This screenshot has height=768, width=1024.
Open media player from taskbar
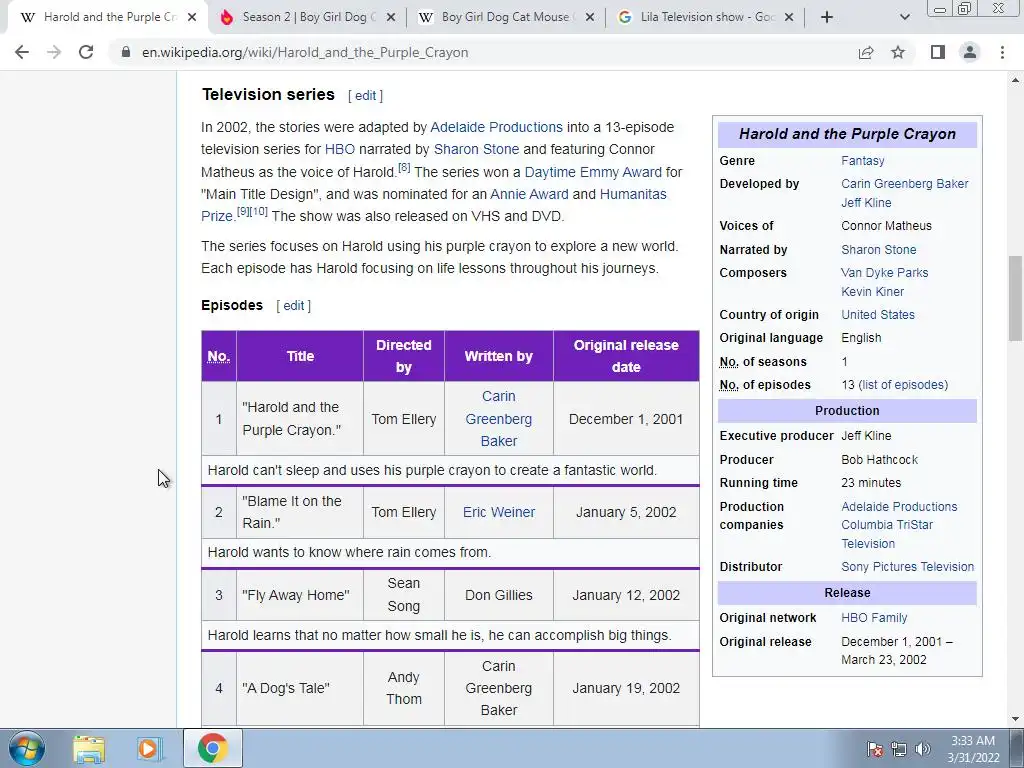pyautogui.click(x=150, y=749)
